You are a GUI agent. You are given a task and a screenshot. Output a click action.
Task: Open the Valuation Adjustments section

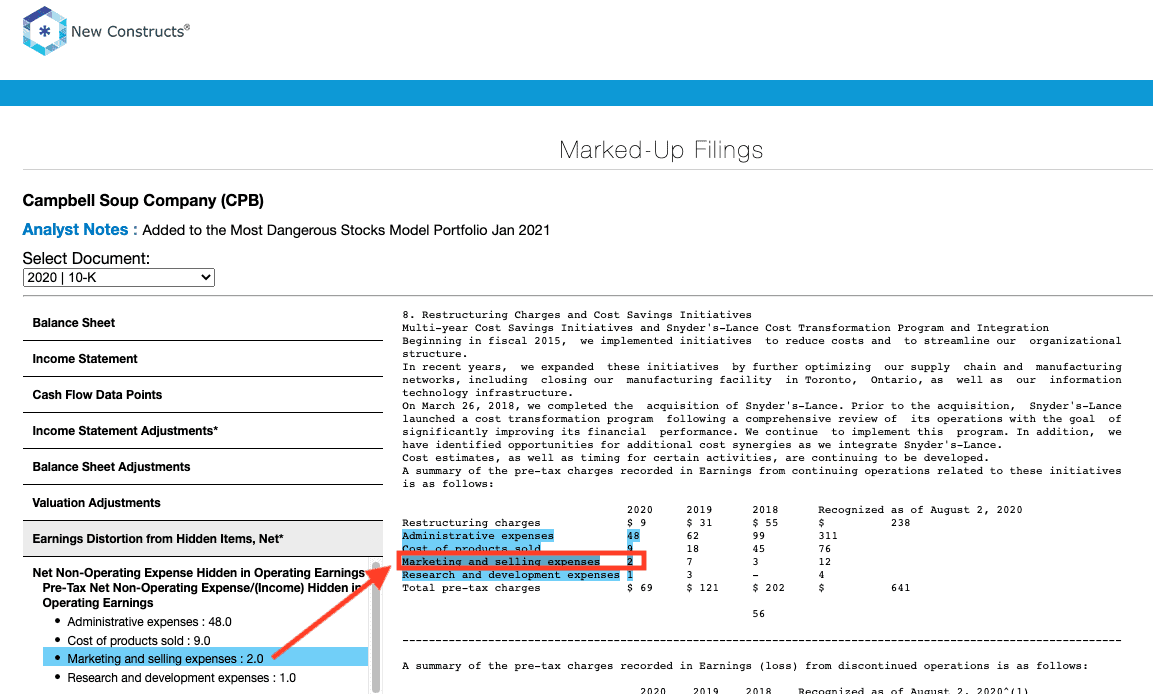pos(203,503)
